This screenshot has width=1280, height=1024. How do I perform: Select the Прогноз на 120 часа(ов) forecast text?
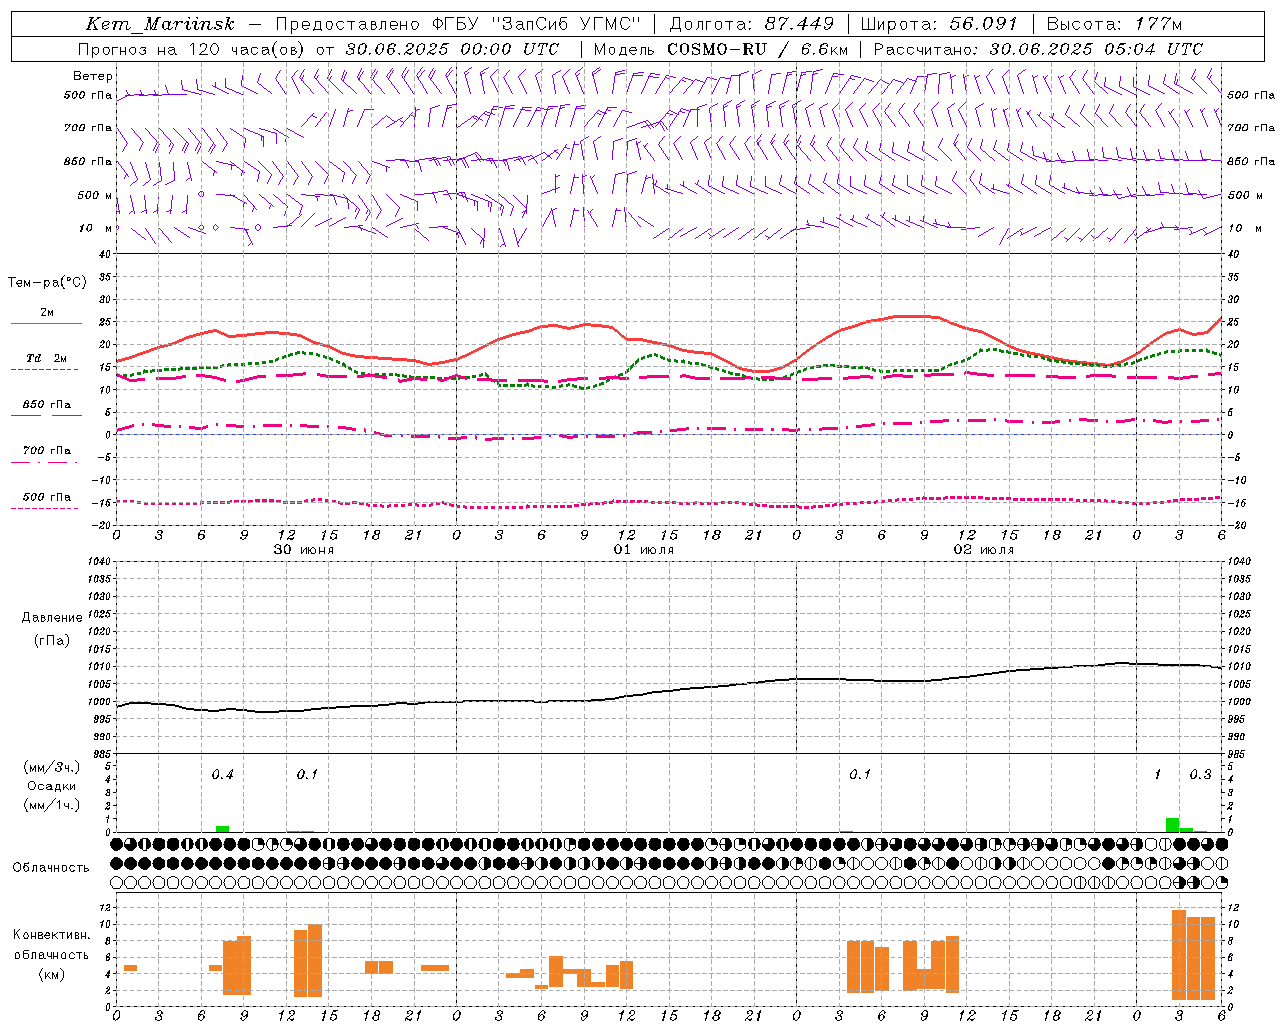[x=192, y=49]
